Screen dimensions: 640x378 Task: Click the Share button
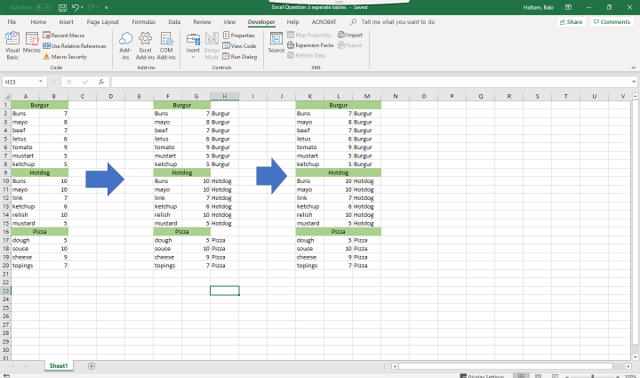[571, 22]
